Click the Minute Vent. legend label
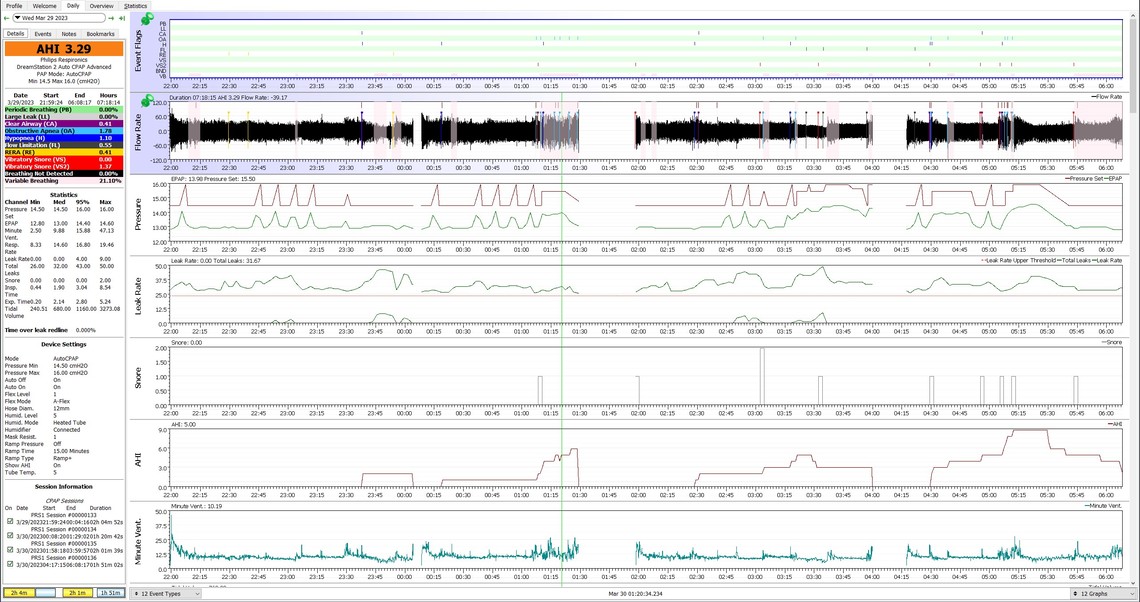1140x602 pixels. (x=1105, y=505)
